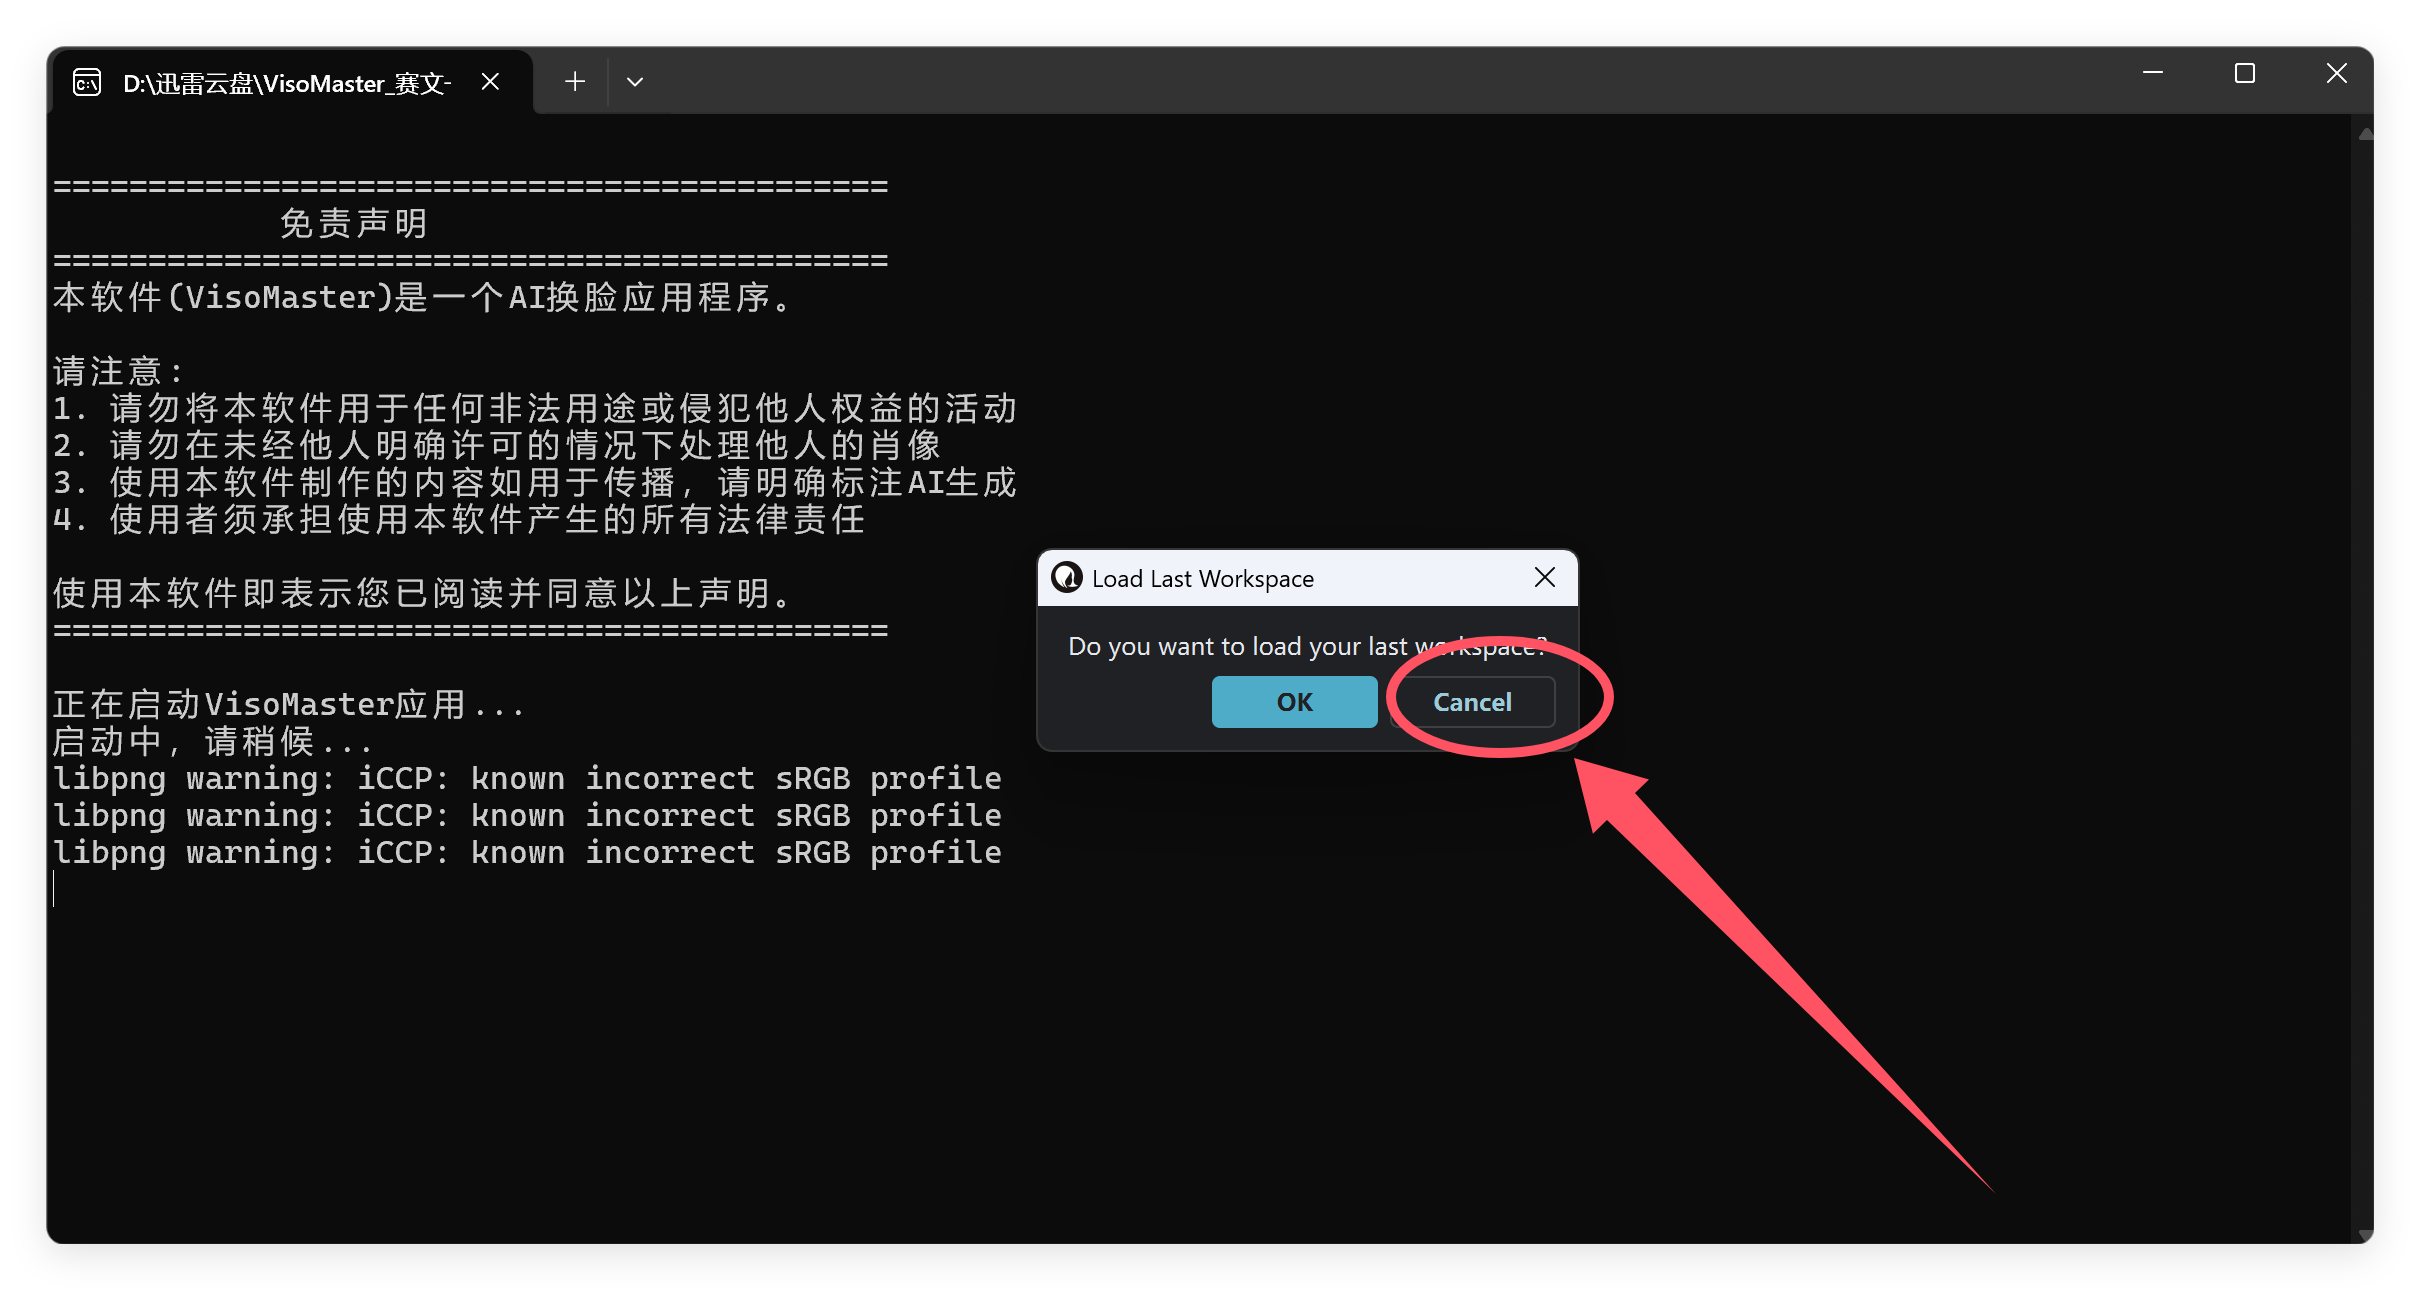Click the terminal command prompt tab icon
2420x1290 pixels.
(x=87, y=82)
